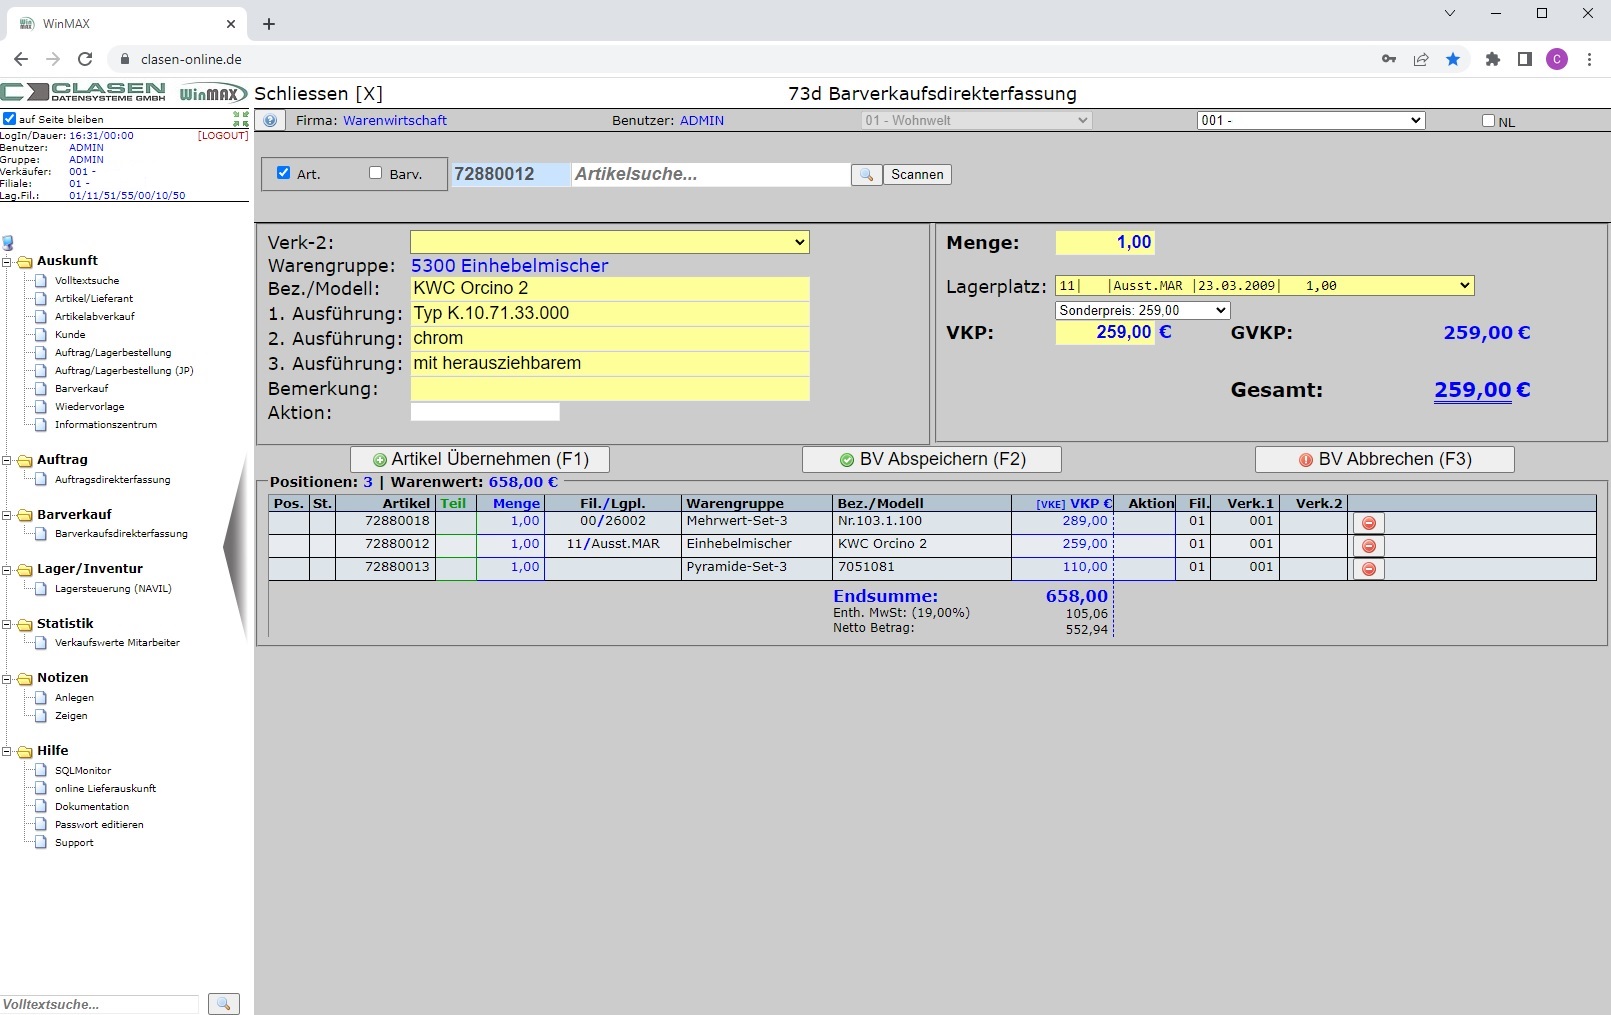This screenshot has width=1611, height=1015.
Task: Open Passwort editieren under Hilfe
Action: point(99,825)
